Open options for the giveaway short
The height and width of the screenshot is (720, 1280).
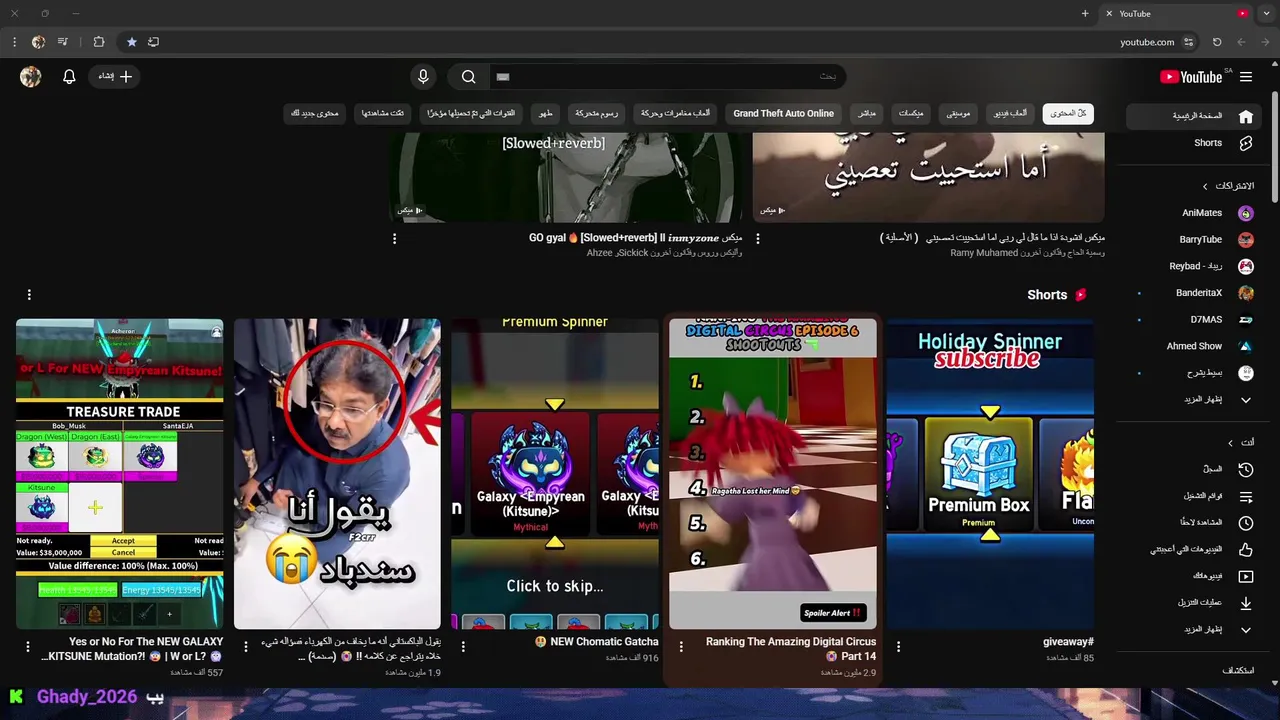898,647
